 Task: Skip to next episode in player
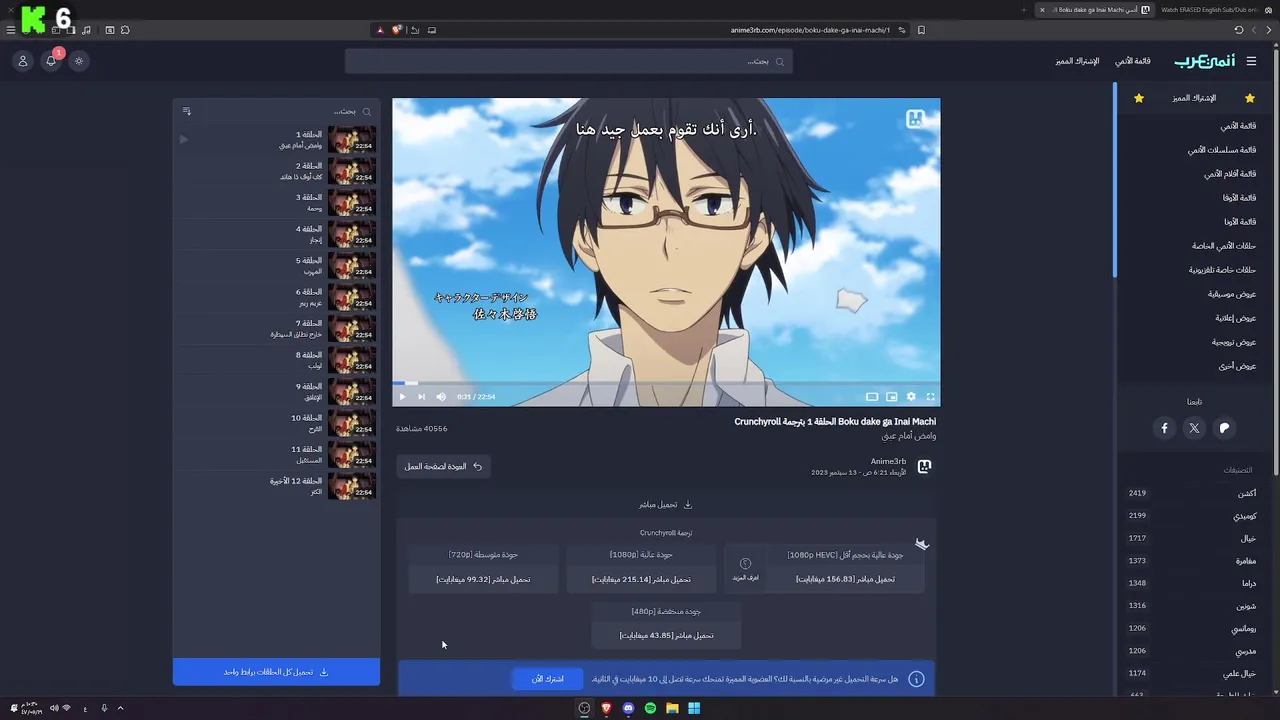coord(421,397)
